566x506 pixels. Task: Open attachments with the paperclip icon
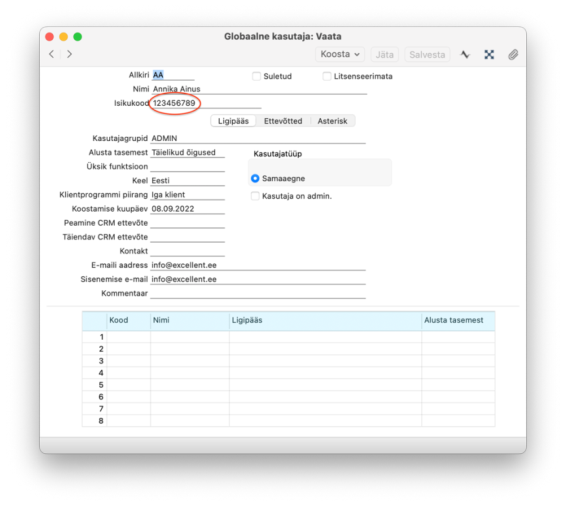(513, 54)
